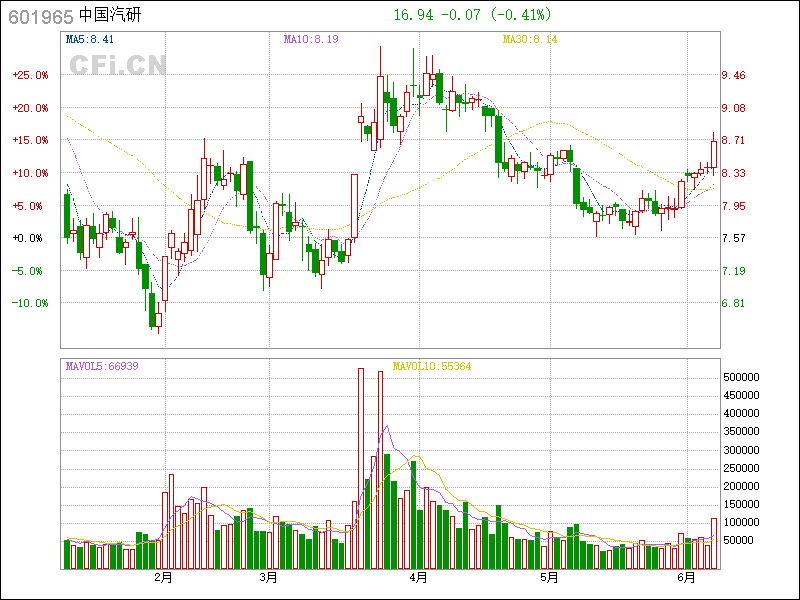Click the MAVOL5:66939 volume label
The image size is (800, 600).
tap(102, 366)
